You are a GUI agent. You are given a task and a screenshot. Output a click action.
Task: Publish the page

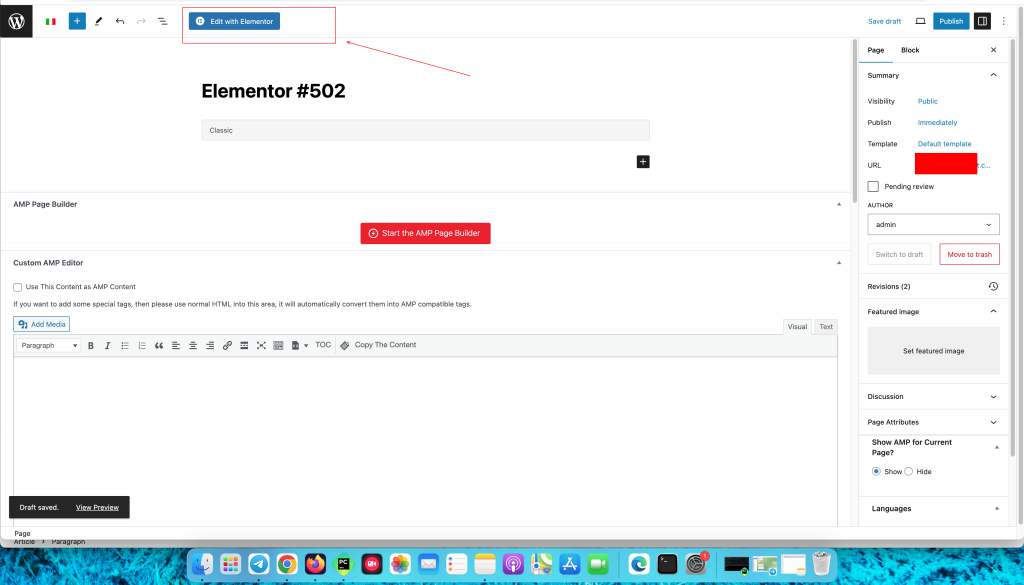pos(951,22)
